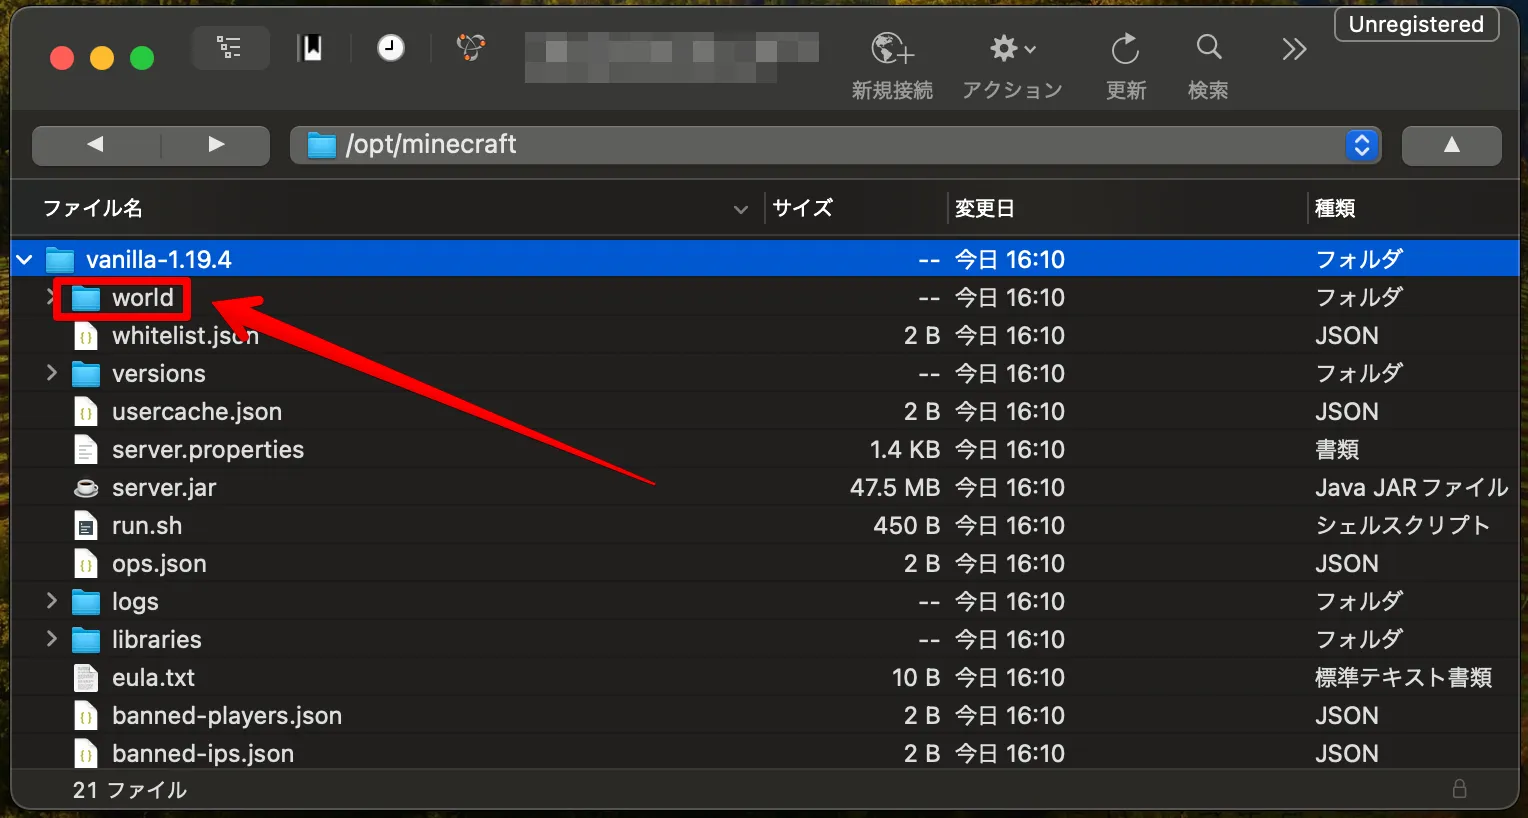1528x818 pixels.
Task: Sort by the ファイル名 column header
Action: tap(92, 208)
